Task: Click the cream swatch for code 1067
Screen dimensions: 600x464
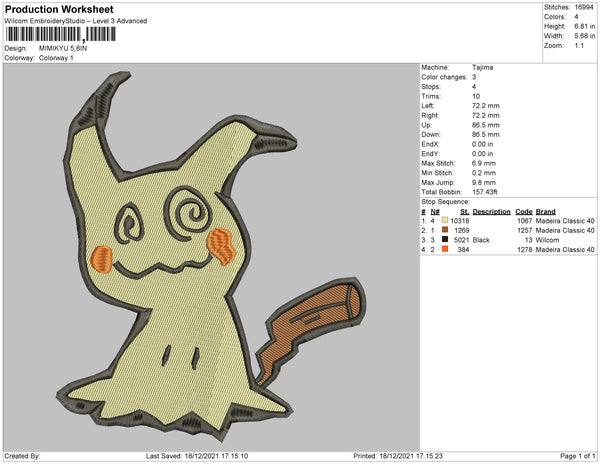Action: click(x=445, y=220)
